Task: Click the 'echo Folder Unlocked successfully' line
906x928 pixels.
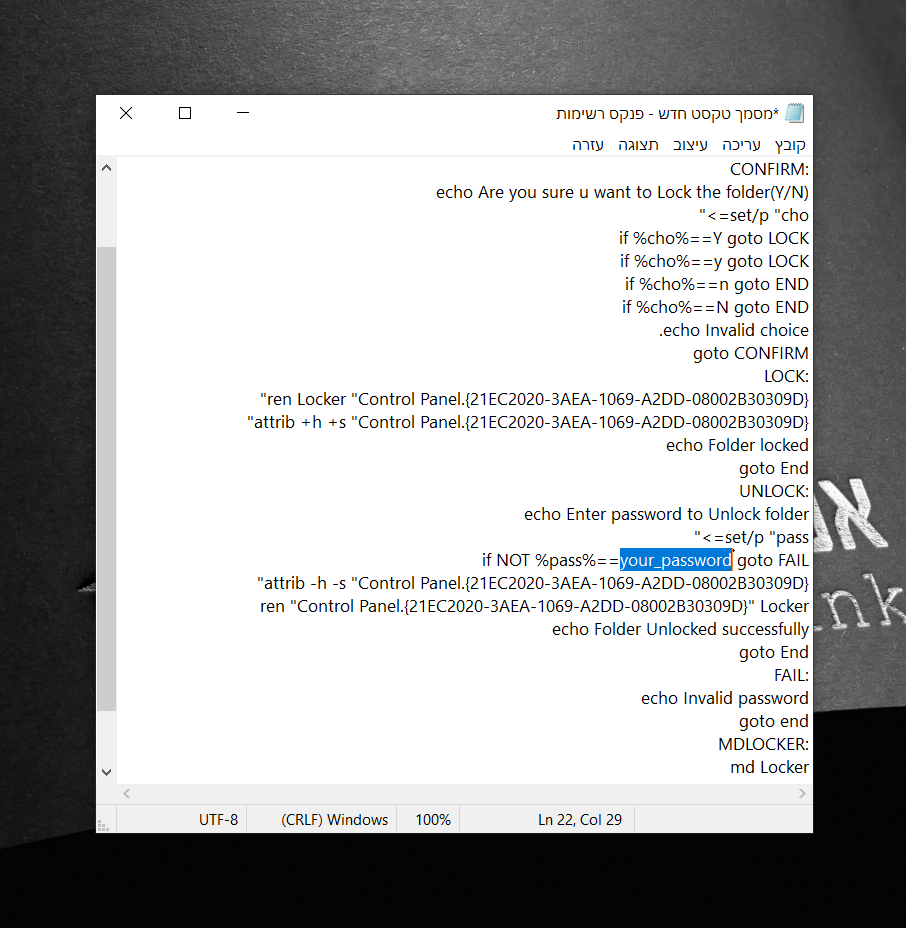Action: (x=681, y=629)
